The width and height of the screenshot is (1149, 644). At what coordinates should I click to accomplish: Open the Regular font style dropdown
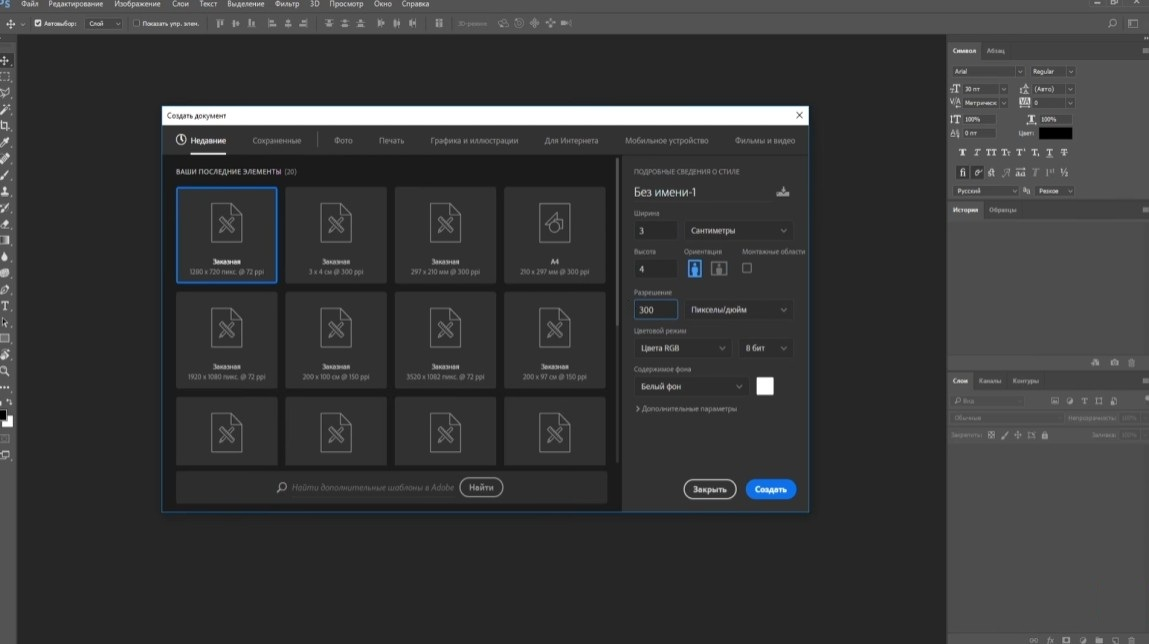1052,71
